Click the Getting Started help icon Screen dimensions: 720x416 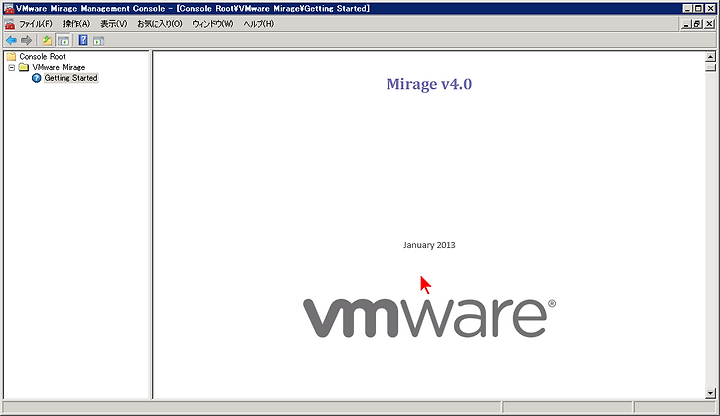tap(37, 78)
